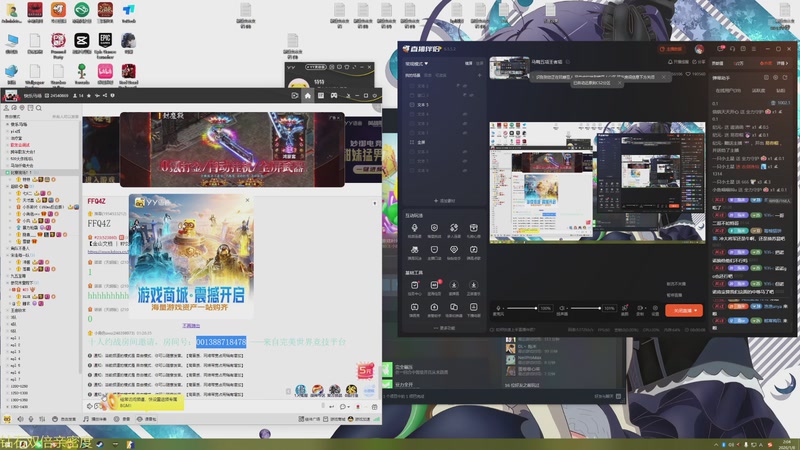Open 播放伴奏 in the YY bottom bar
The height and width of the screenshot is (450, 800).
coord(95,419)
